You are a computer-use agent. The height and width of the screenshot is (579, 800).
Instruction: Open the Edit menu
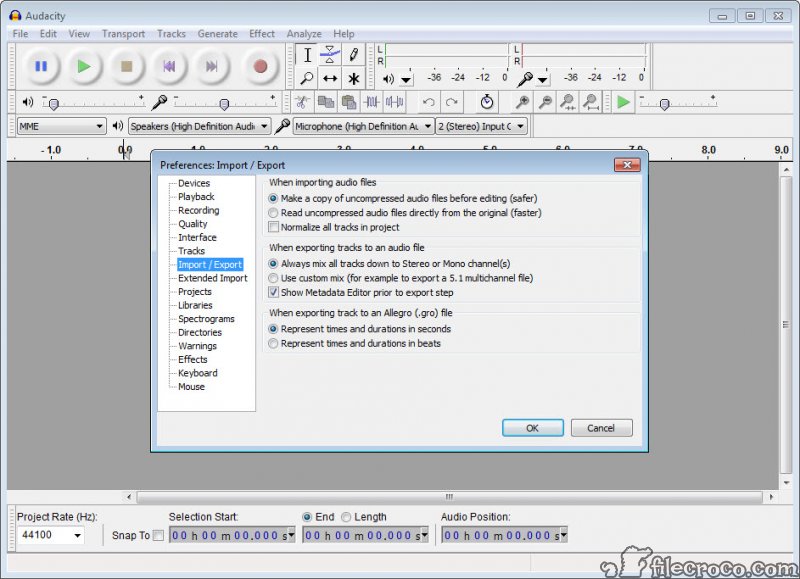(x=48, y=34)
